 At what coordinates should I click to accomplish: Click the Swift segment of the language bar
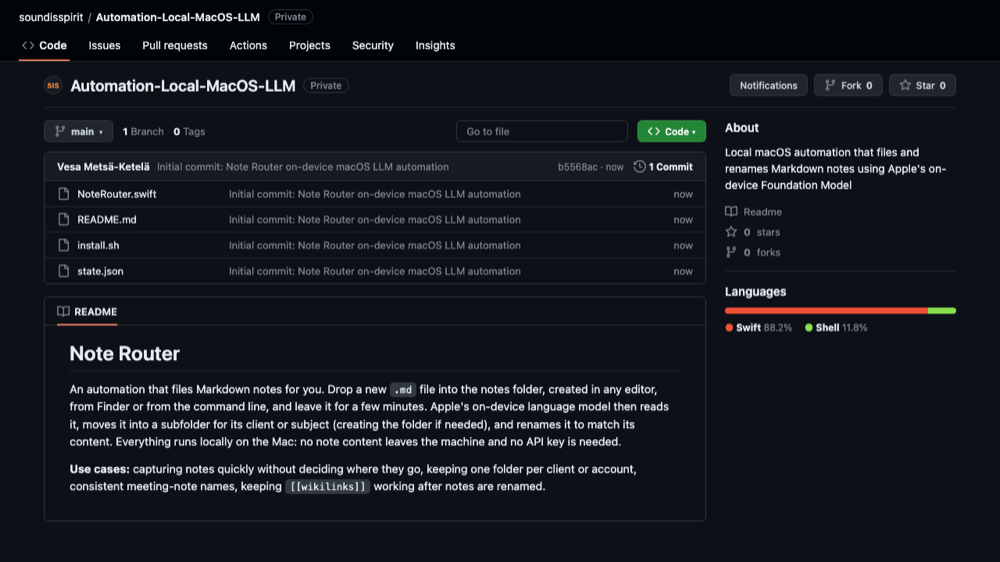pos(826,311)
